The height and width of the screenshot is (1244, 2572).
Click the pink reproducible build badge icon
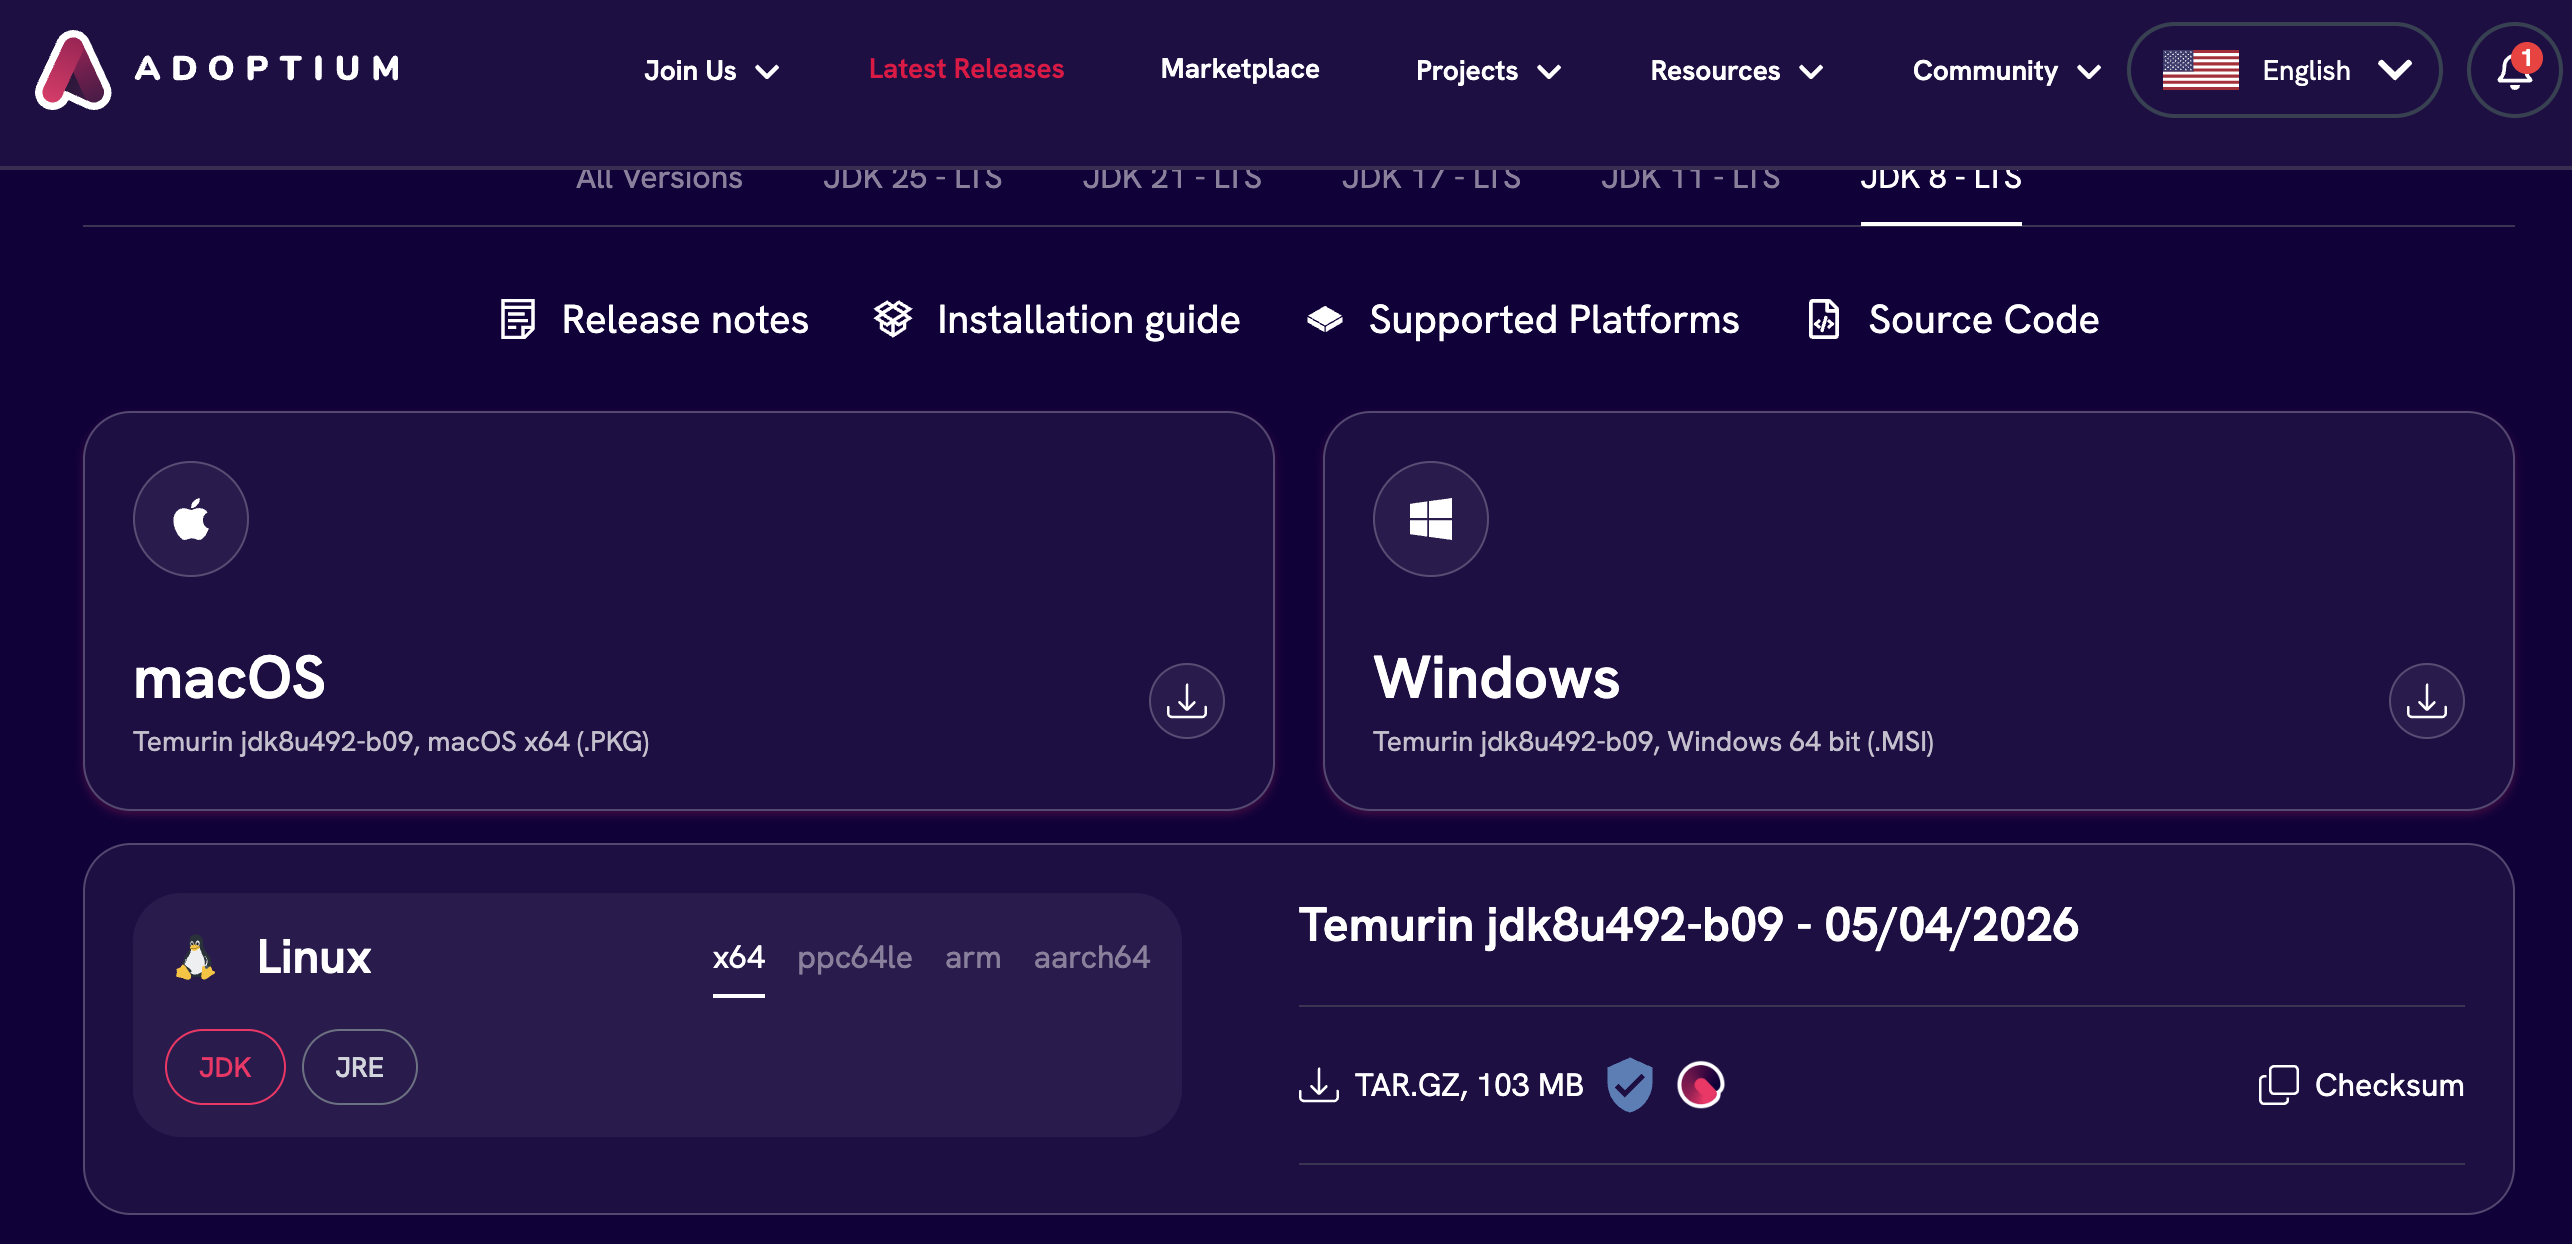pyautogui.click(x=1700, y=1085)
